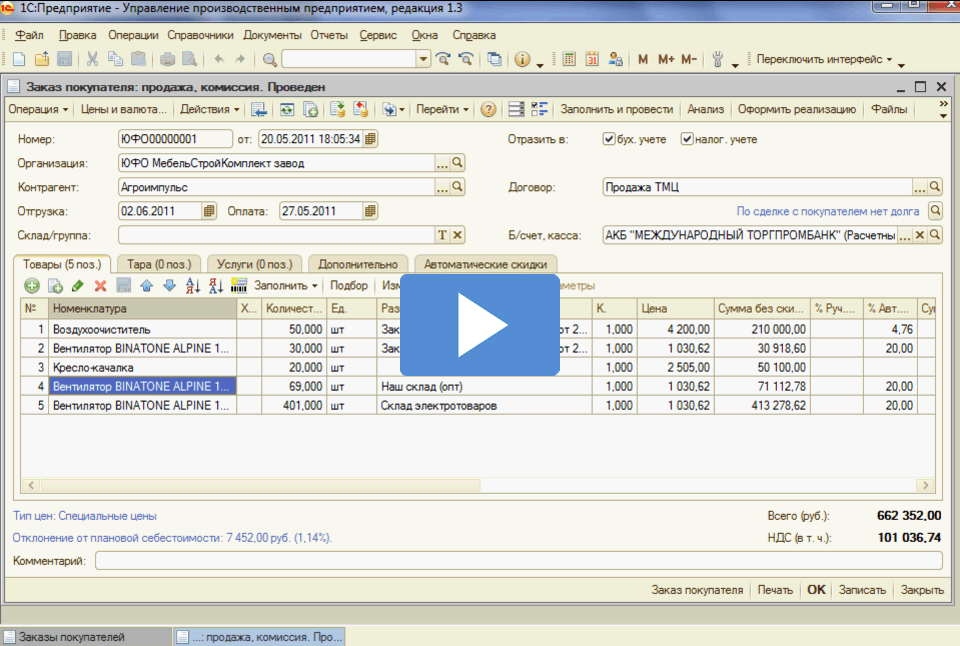
Task: Open the Отчеты menu
Action: point(329,35)
